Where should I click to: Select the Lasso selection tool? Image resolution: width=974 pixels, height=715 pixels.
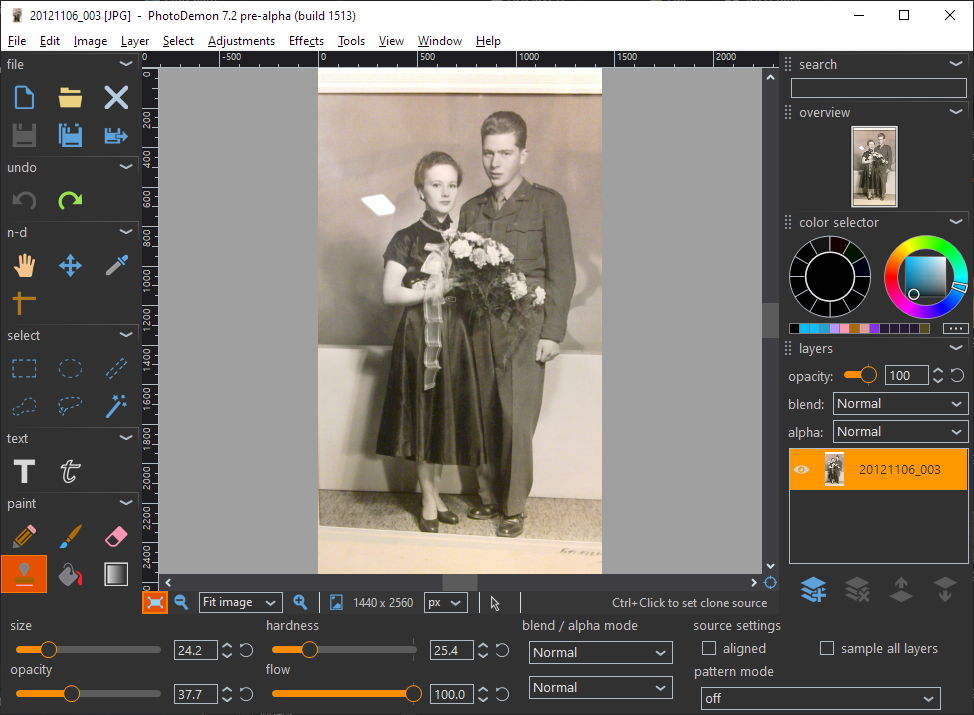coord(70,406)
